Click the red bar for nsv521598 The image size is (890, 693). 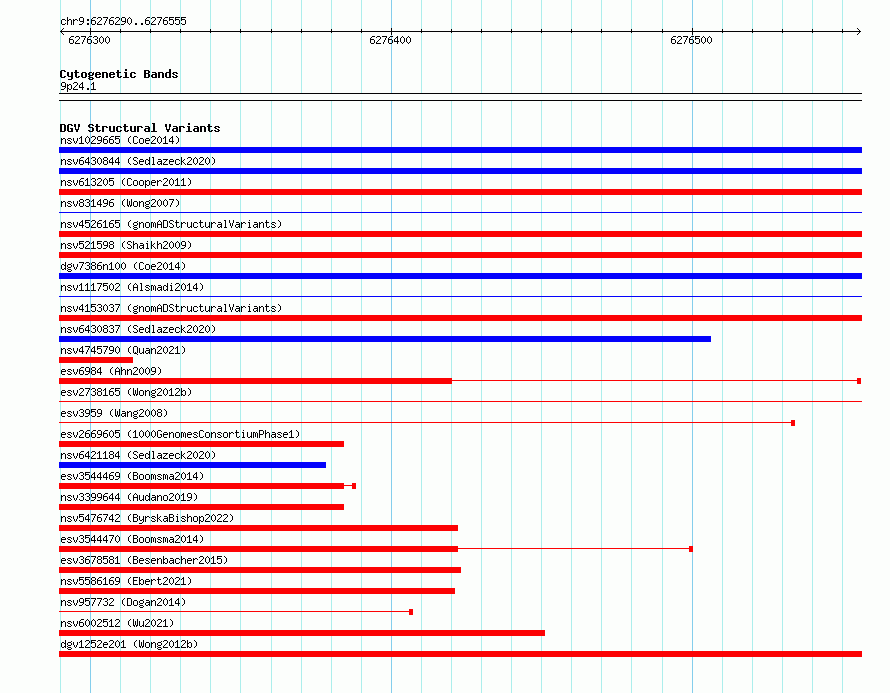[460, 255]
